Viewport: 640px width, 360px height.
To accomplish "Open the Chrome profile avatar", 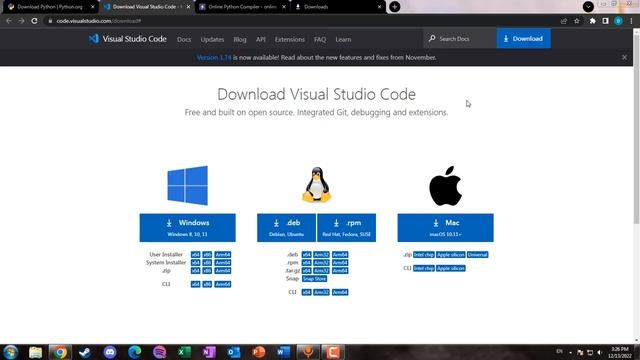I will [x=618, y=21].
